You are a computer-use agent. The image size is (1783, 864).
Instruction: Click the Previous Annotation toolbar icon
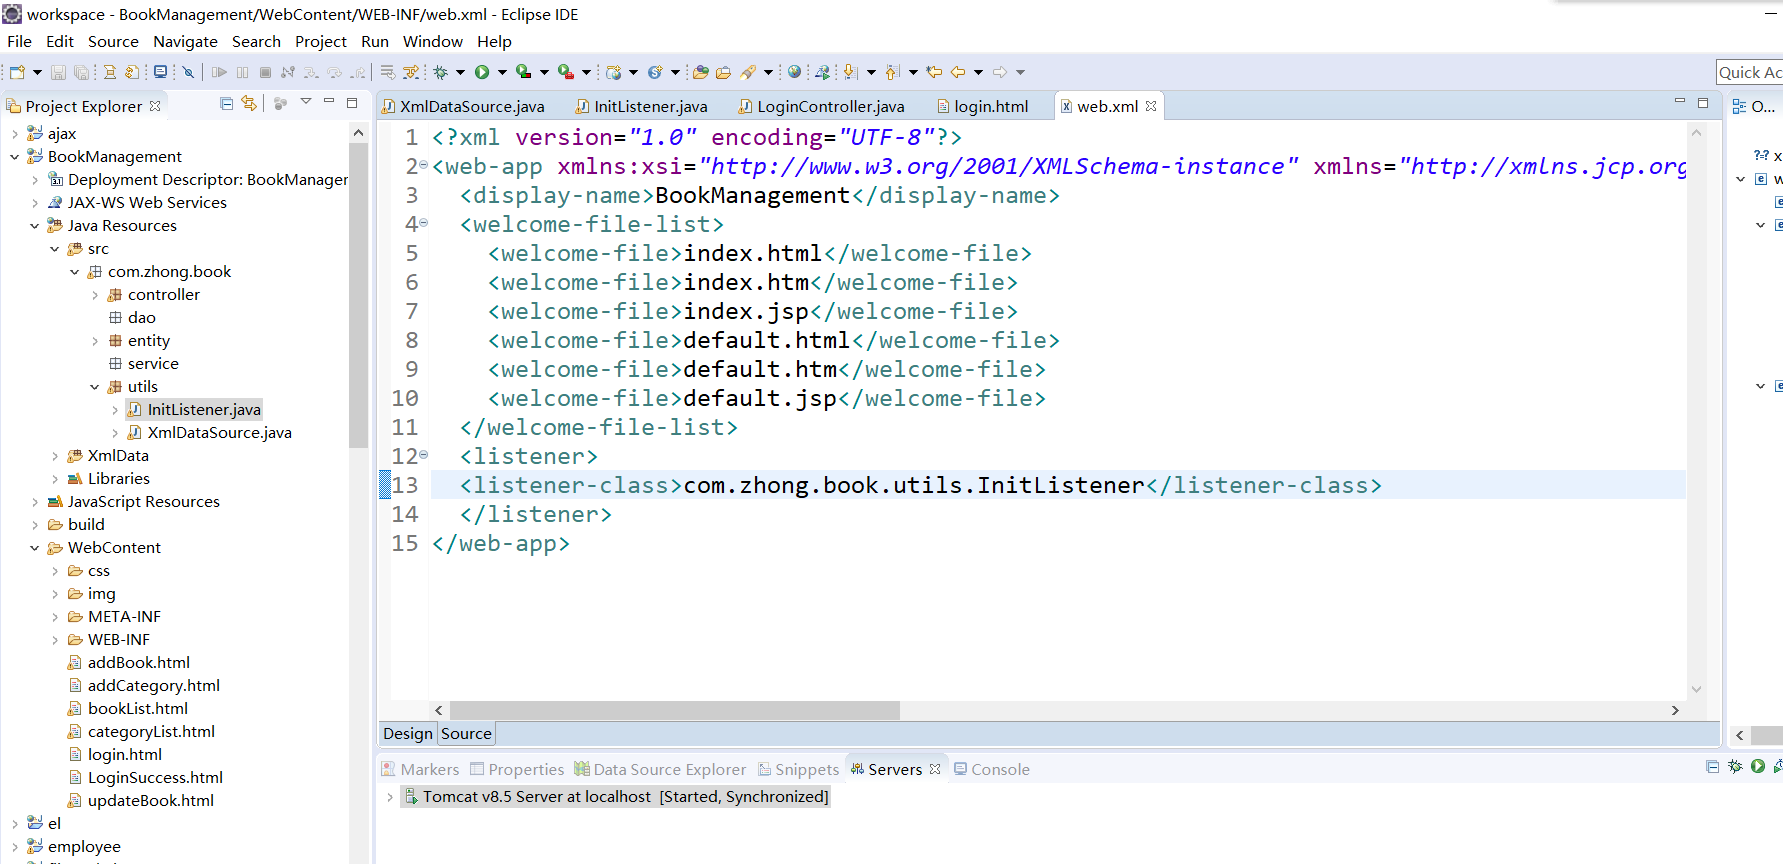(x=892, y=72)
